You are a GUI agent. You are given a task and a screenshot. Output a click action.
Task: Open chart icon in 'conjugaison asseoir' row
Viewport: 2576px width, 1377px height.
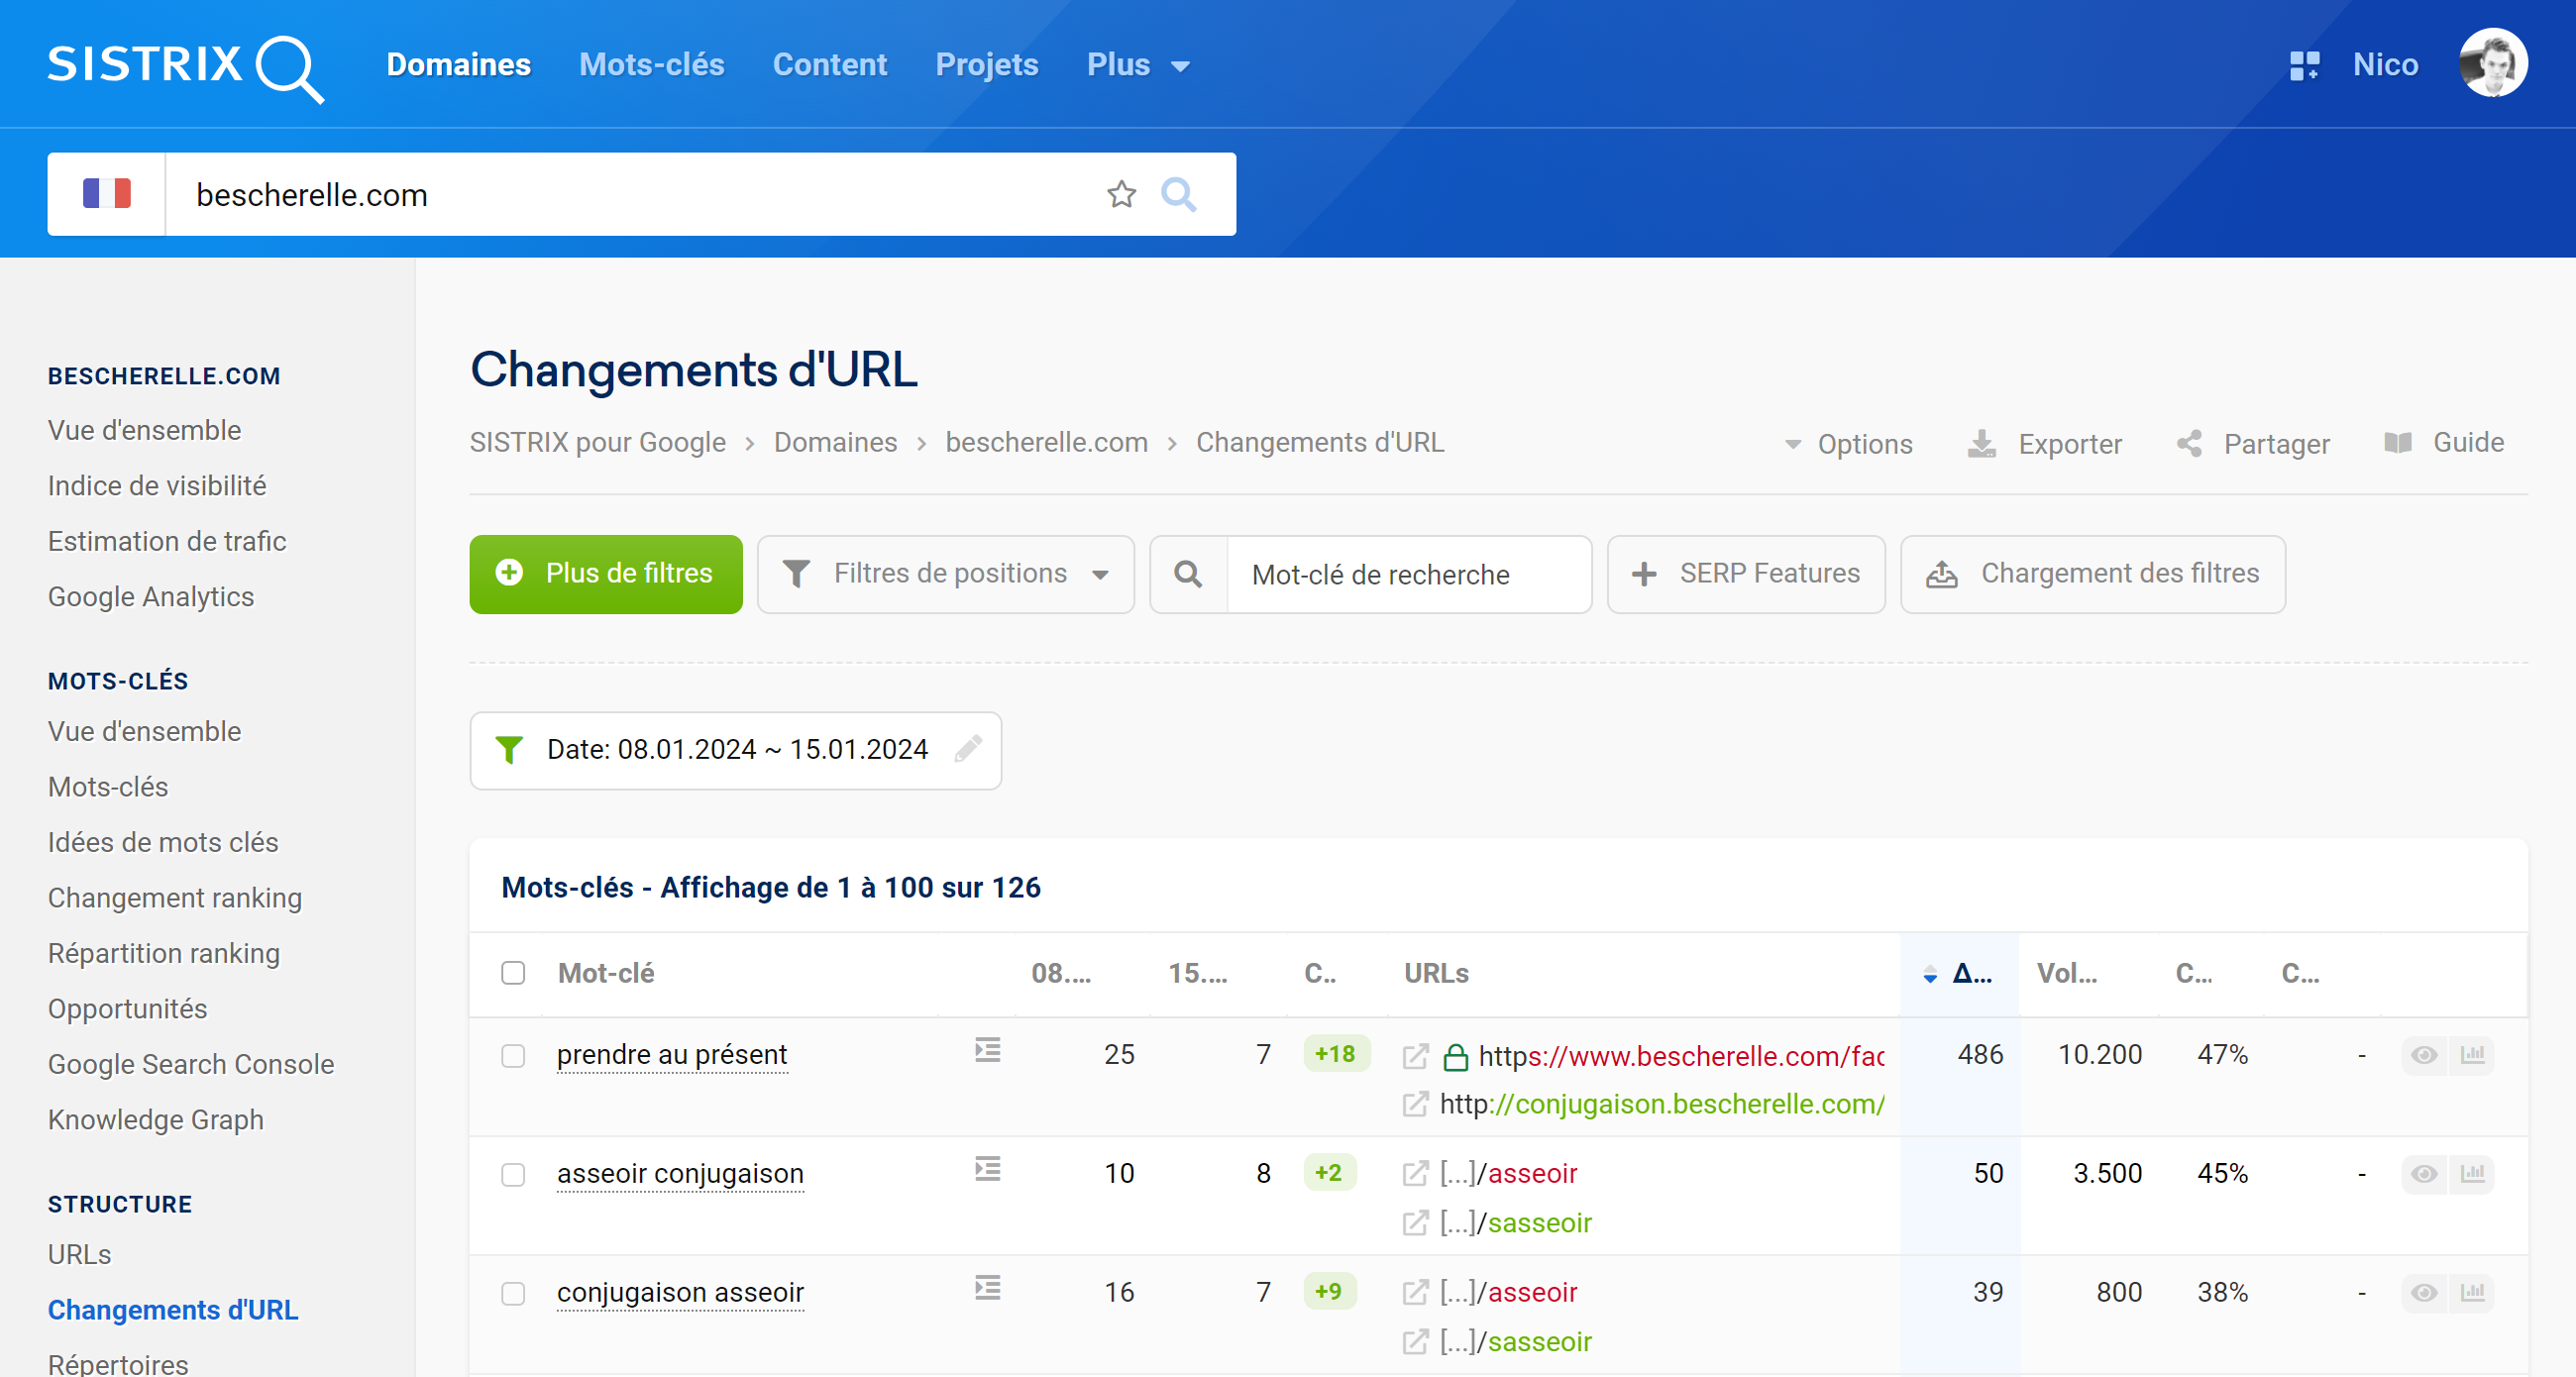coord(2472,1293)
